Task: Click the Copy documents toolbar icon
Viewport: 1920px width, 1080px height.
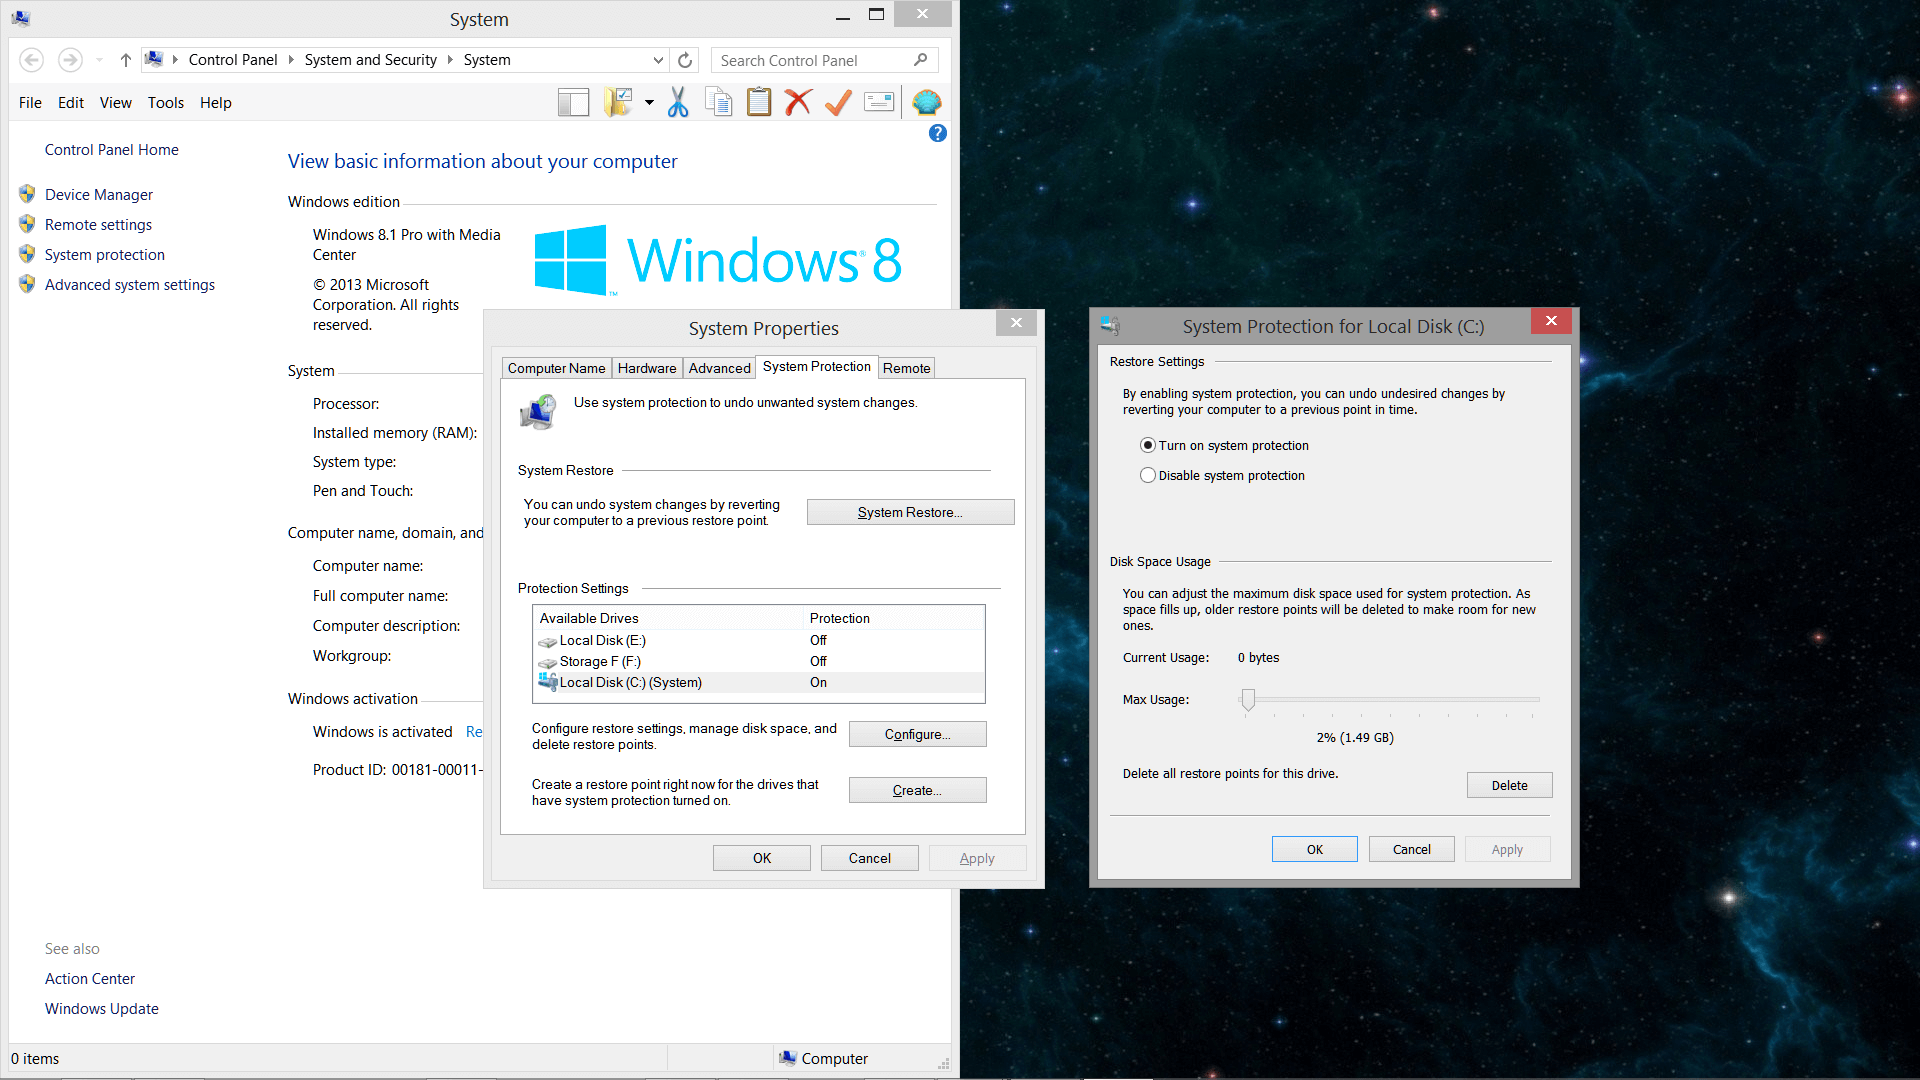Action: click(718, 102)
